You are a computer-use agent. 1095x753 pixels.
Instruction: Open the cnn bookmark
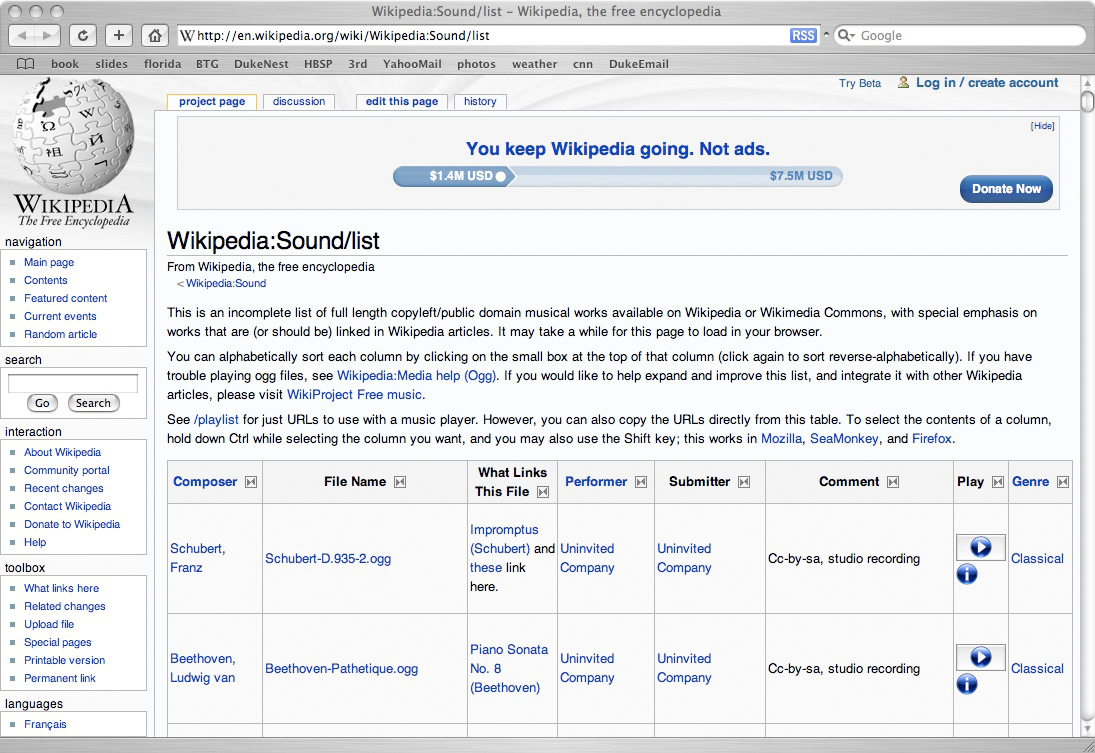[583, 64]
